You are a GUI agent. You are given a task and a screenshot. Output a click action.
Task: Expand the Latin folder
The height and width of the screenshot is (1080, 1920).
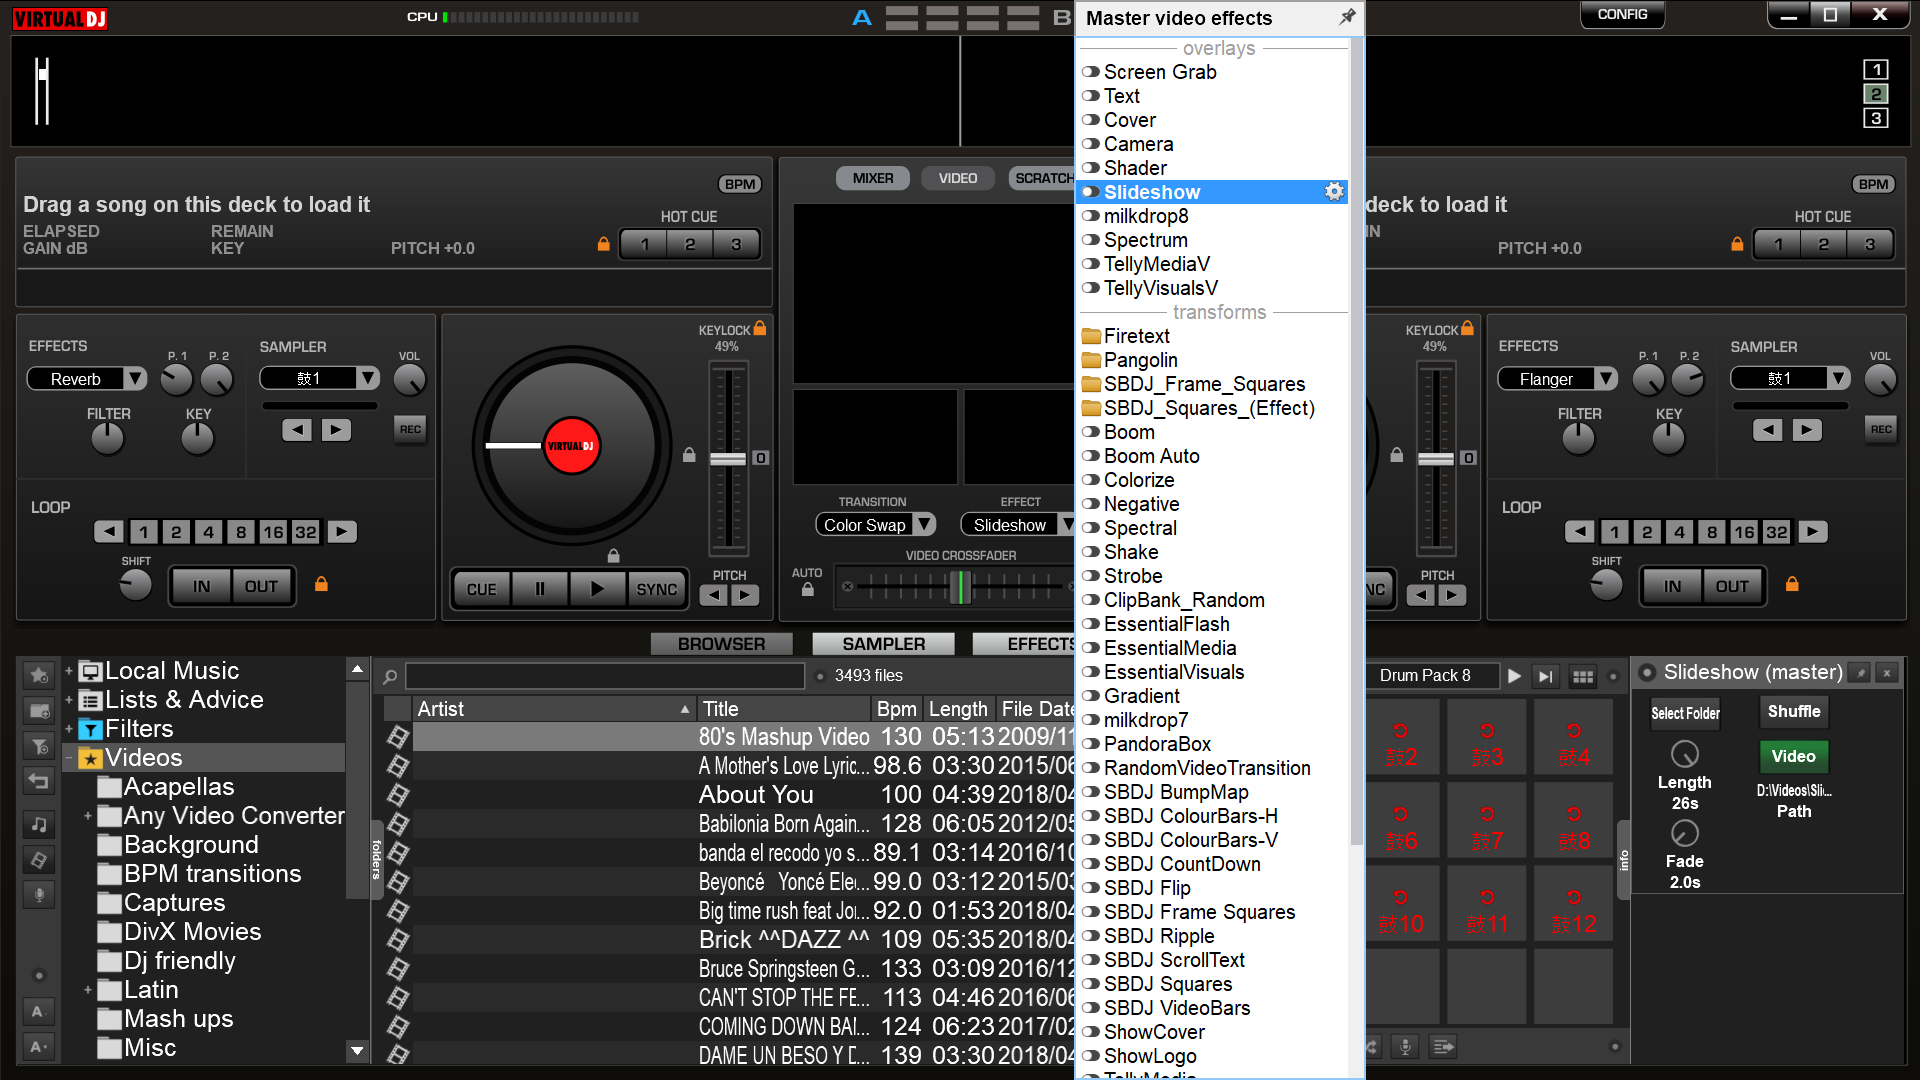[87, 990]
